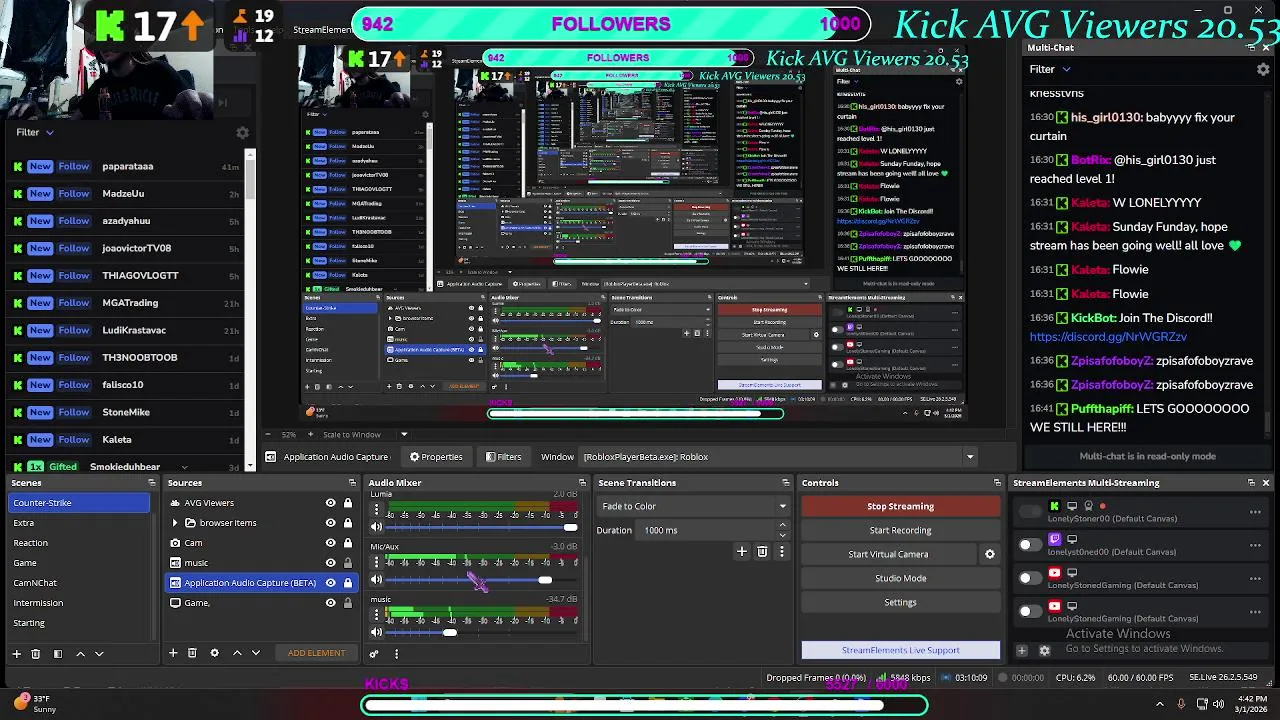Move selected source down
1280x720 pixels.
(256, 653)
